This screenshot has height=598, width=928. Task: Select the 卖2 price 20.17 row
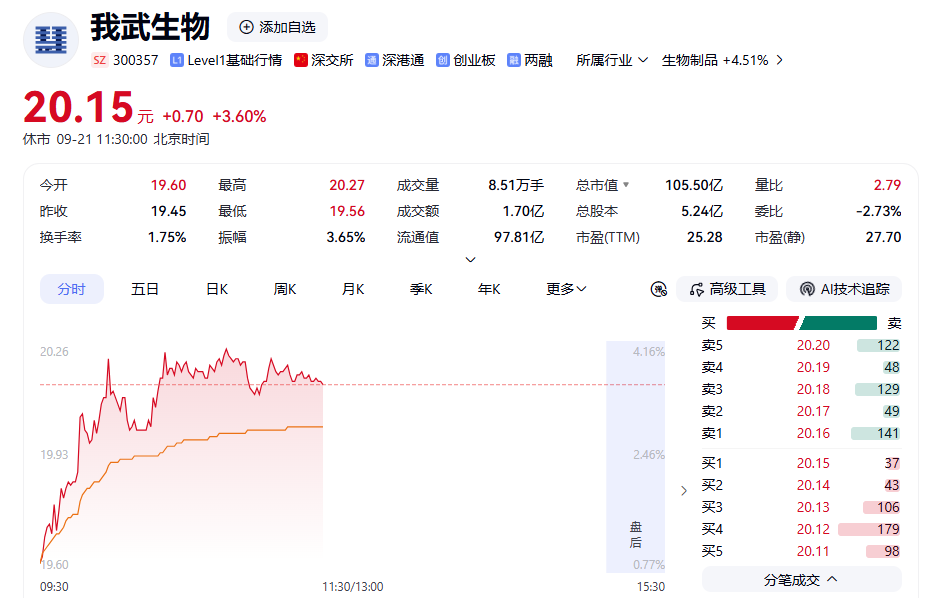(801, 411)
